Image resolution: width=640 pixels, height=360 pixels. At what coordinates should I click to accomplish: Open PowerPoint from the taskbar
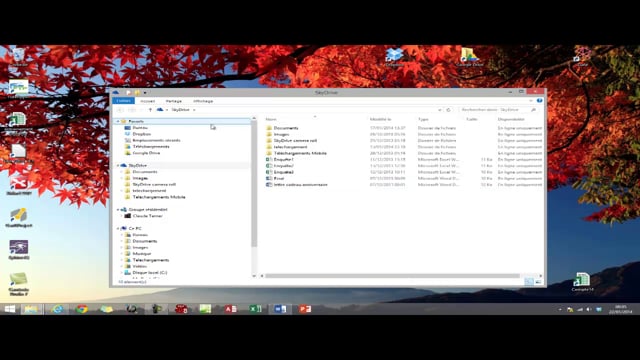(304, 309)
